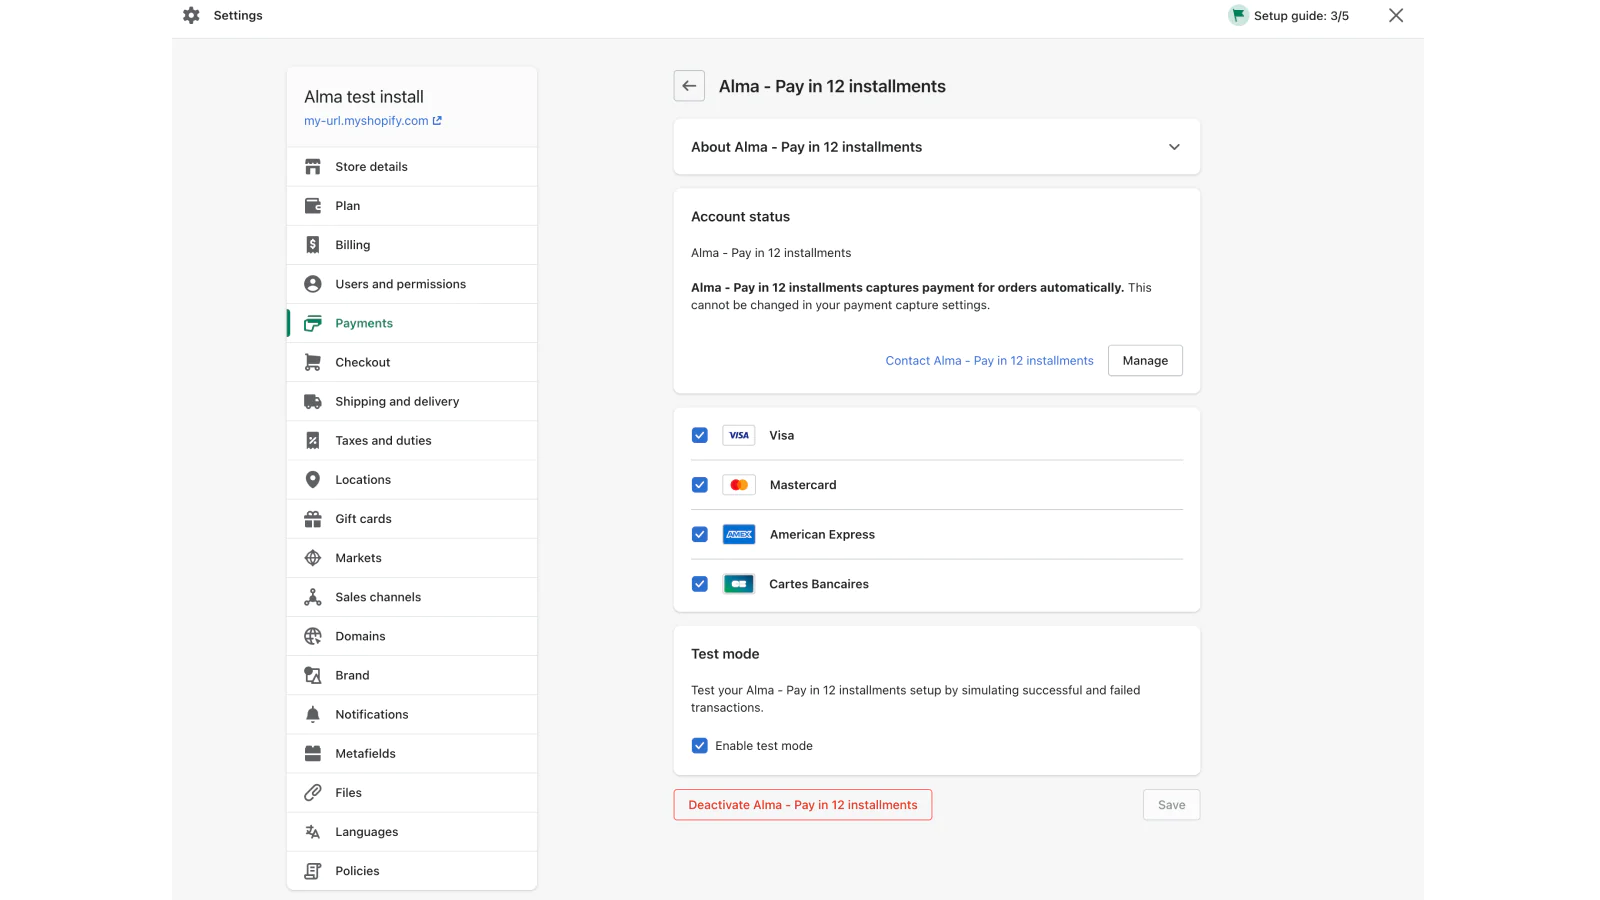This screenshot has width=1600, height=900.
Task: Click Deactivate Alma - Pay in 12 installments
Action: [803, 805]
